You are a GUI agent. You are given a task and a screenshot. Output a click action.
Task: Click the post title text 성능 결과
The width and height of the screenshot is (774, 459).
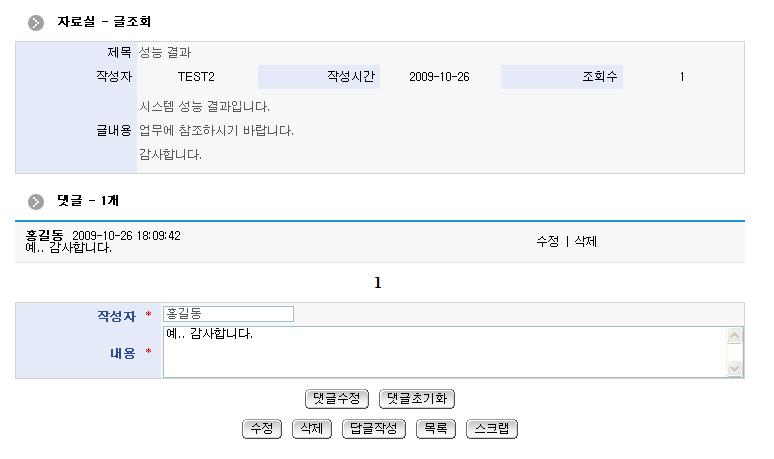tap(165, 52)
